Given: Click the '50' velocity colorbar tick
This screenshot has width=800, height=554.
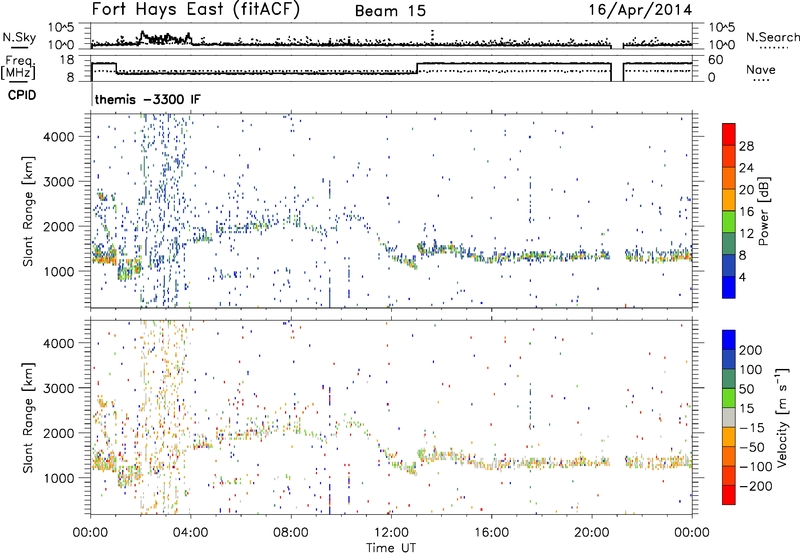Looking at the screenshot, I should click(746, 389).
